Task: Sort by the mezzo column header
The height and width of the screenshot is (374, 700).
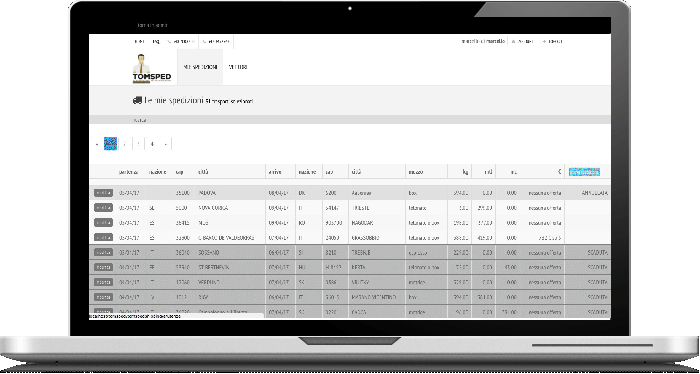Action: (415, 172)
